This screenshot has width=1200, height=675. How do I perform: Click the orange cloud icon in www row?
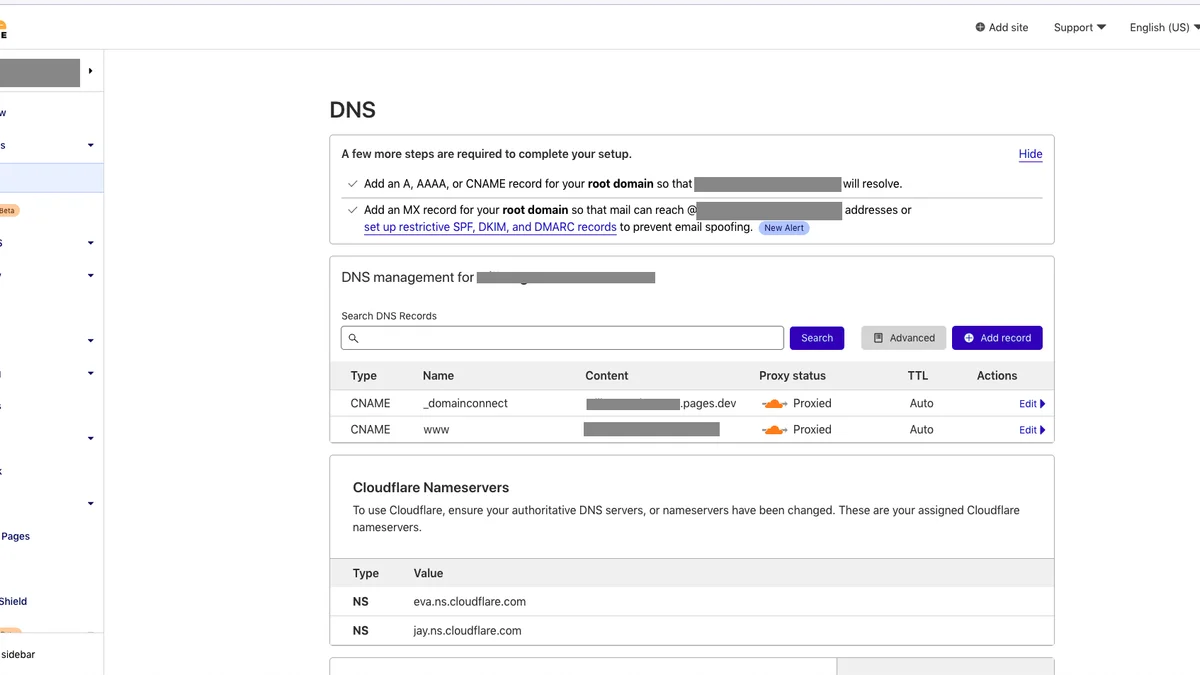pyautogui.click(x=774, y=430)
